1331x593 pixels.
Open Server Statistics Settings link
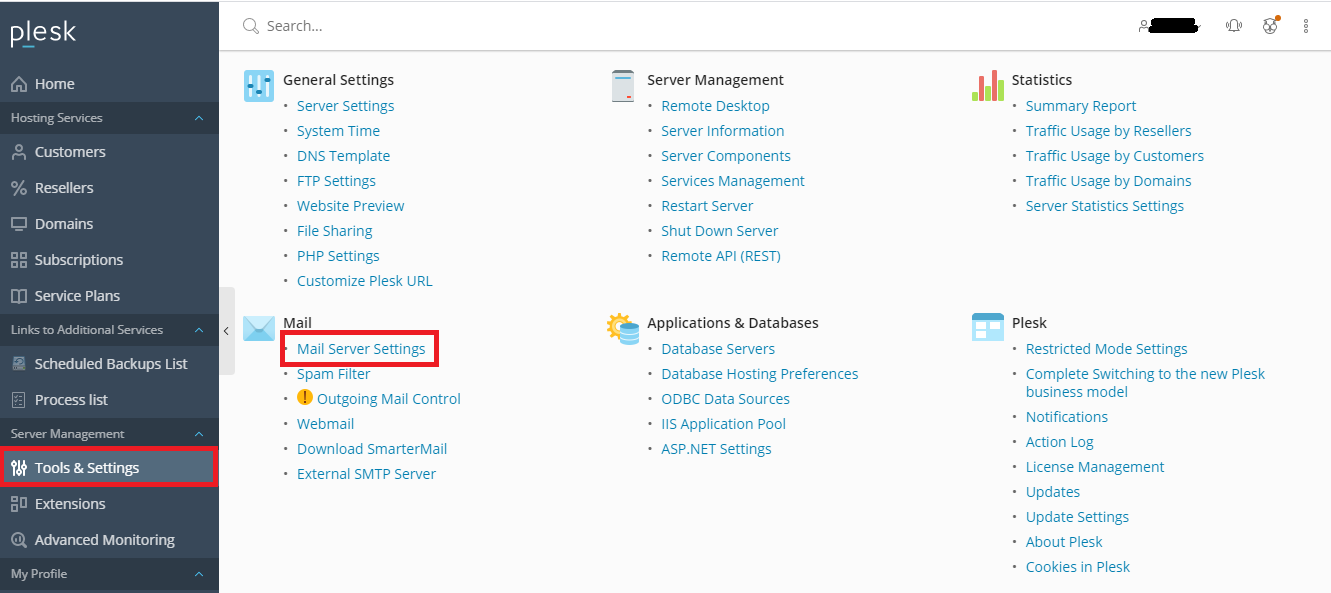click(1105, 206)
